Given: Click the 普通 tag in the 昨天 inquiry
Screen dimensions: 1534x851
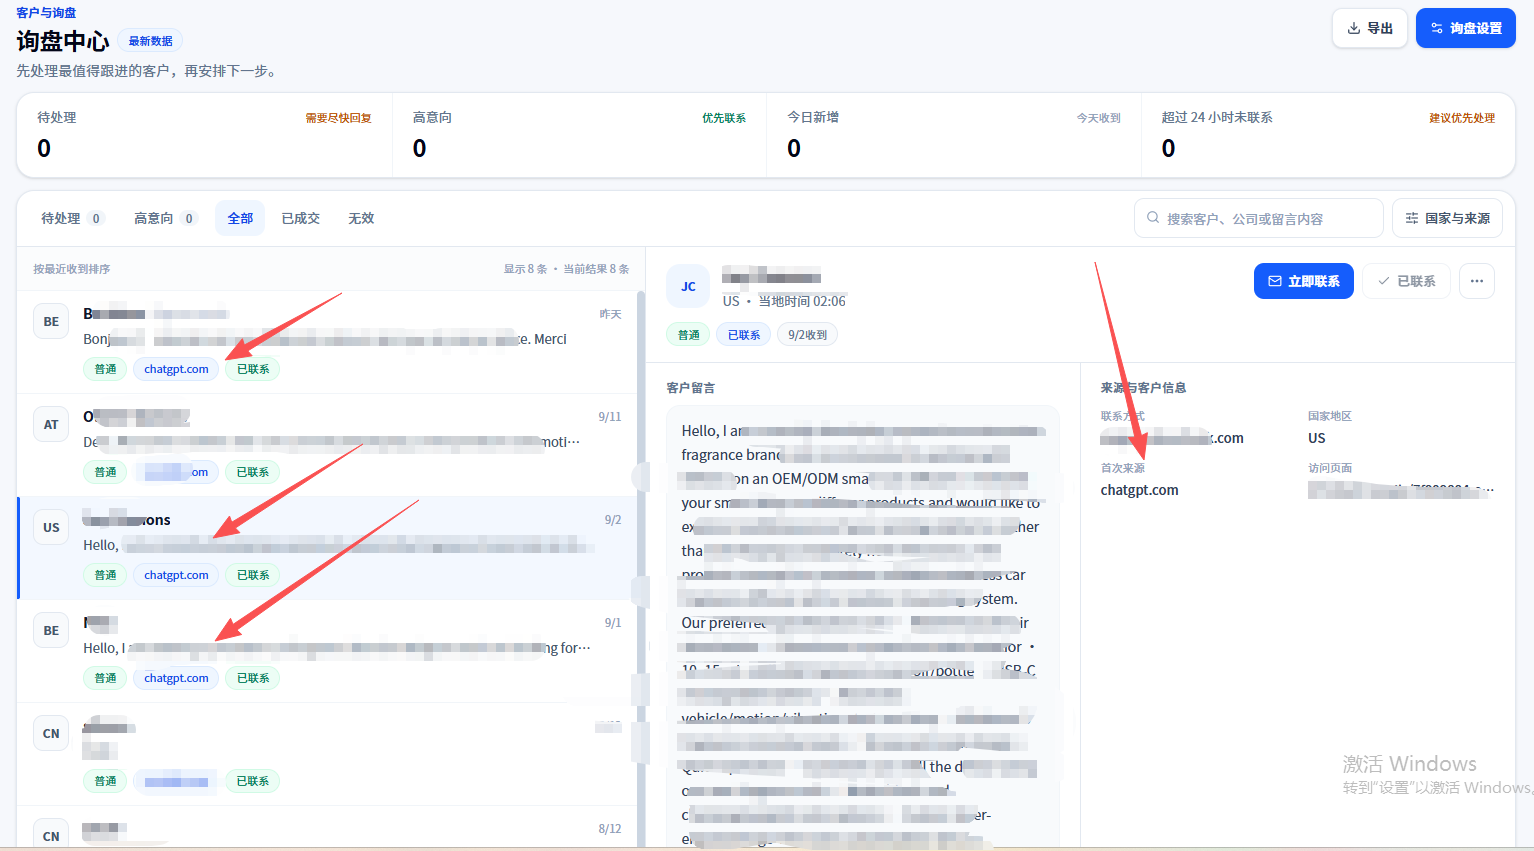Looking at the screenshot, I should [x=105, y=369].
